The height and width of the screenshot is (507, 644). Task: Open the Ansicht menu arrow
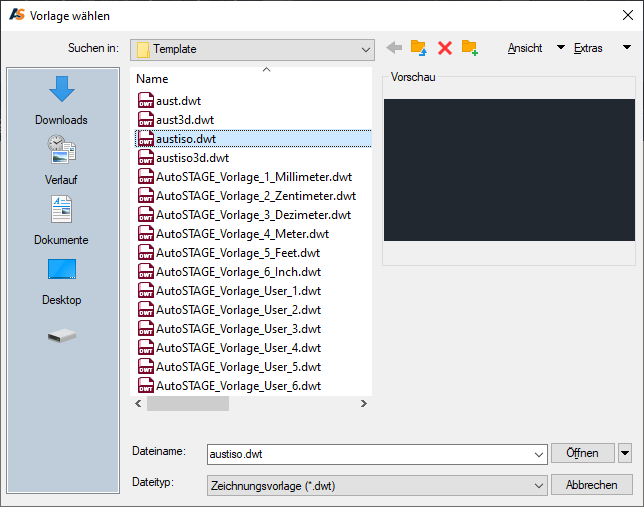pos(561,47)
